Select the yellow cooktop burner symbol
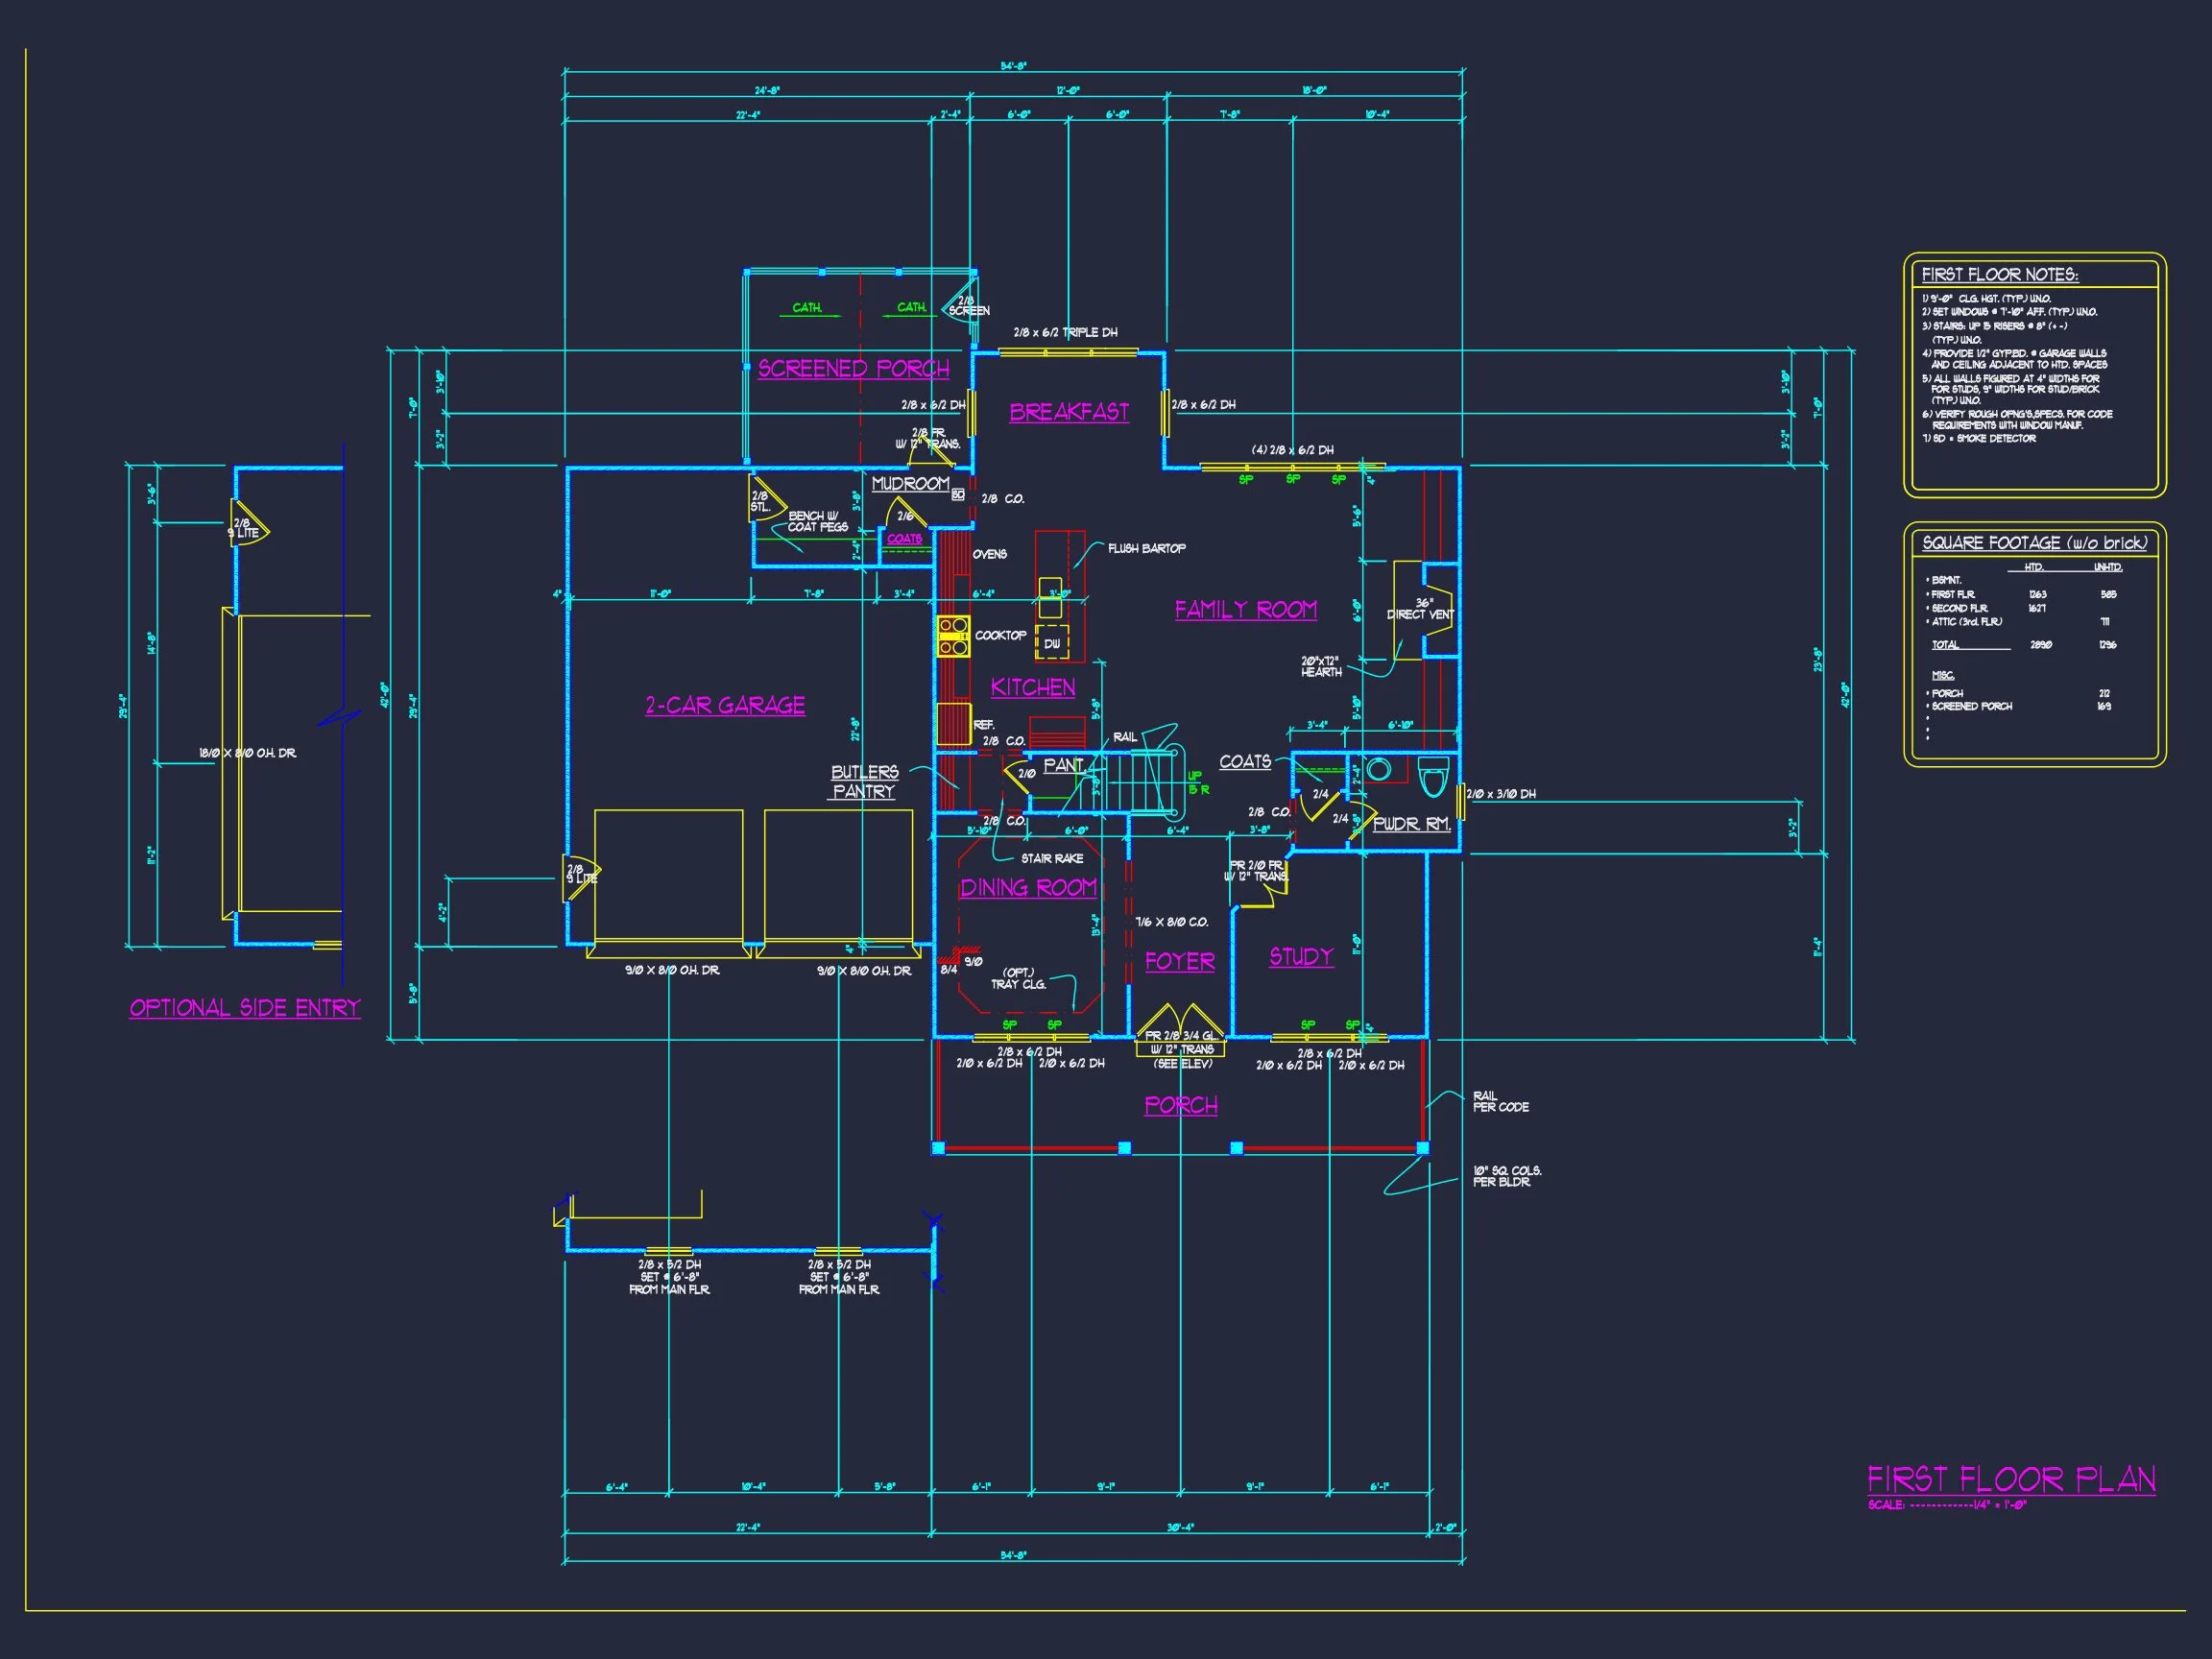2212x1659 pixels. point(952,636)
